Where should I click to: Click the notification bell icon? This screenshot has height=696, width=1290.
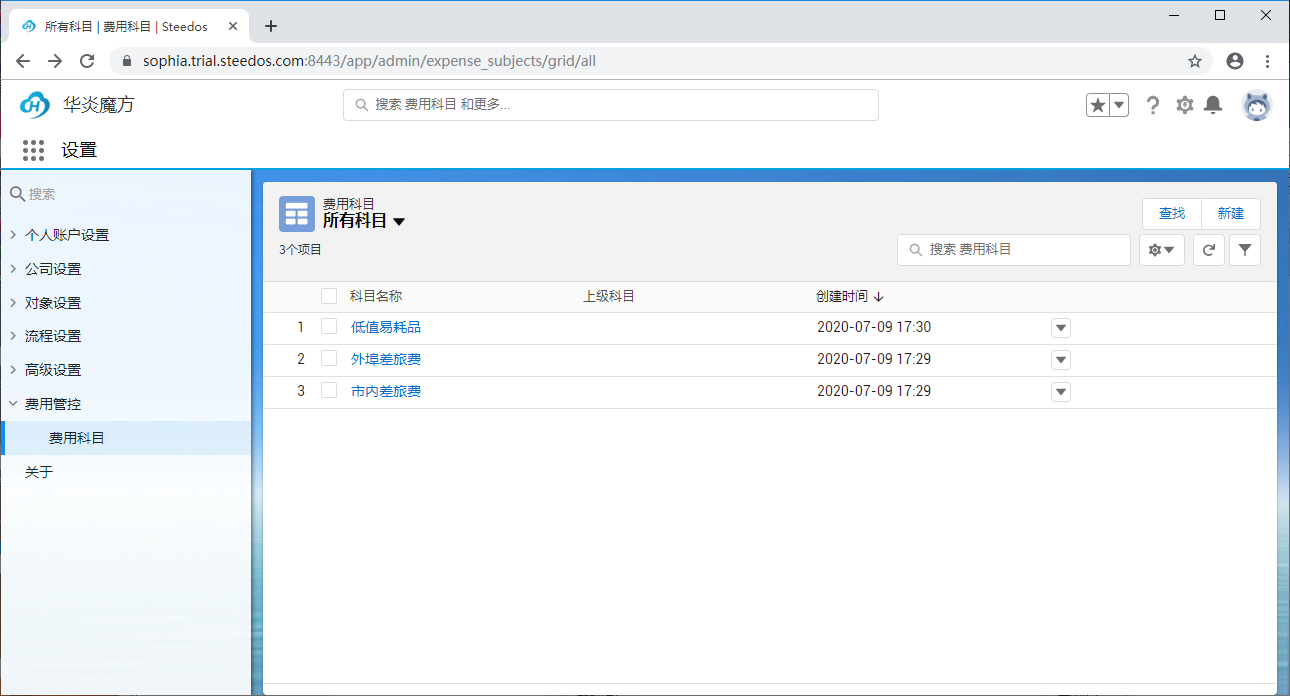click(x=1213, y=104)
